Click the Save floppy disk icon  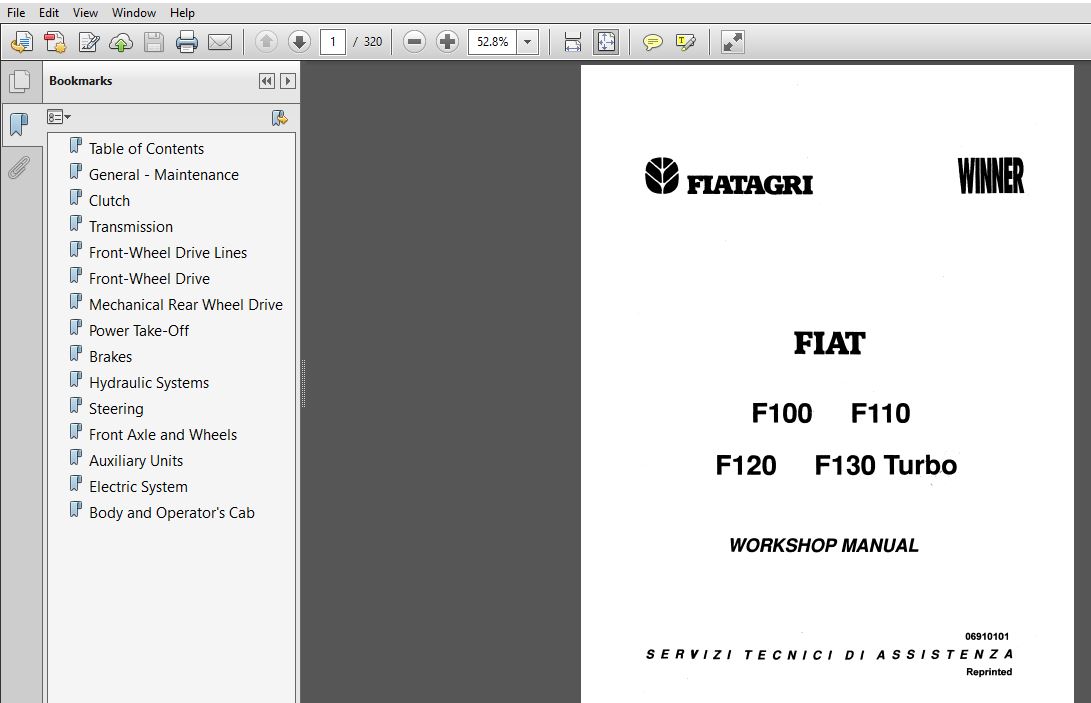click(x=154, y=42)
